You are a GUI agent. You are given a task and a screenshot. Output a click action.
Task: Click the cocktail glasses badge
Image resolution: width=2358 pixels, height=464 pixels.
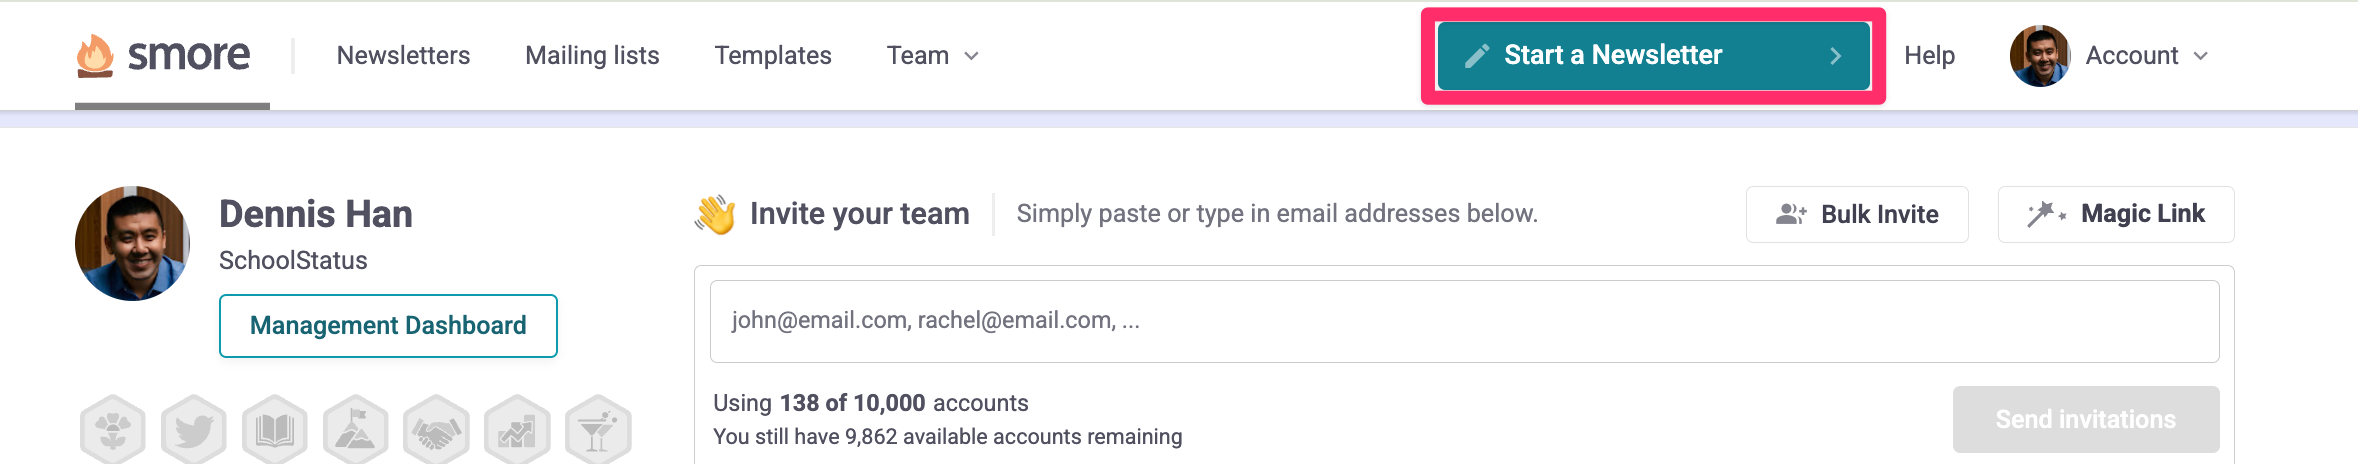[598, 430]
